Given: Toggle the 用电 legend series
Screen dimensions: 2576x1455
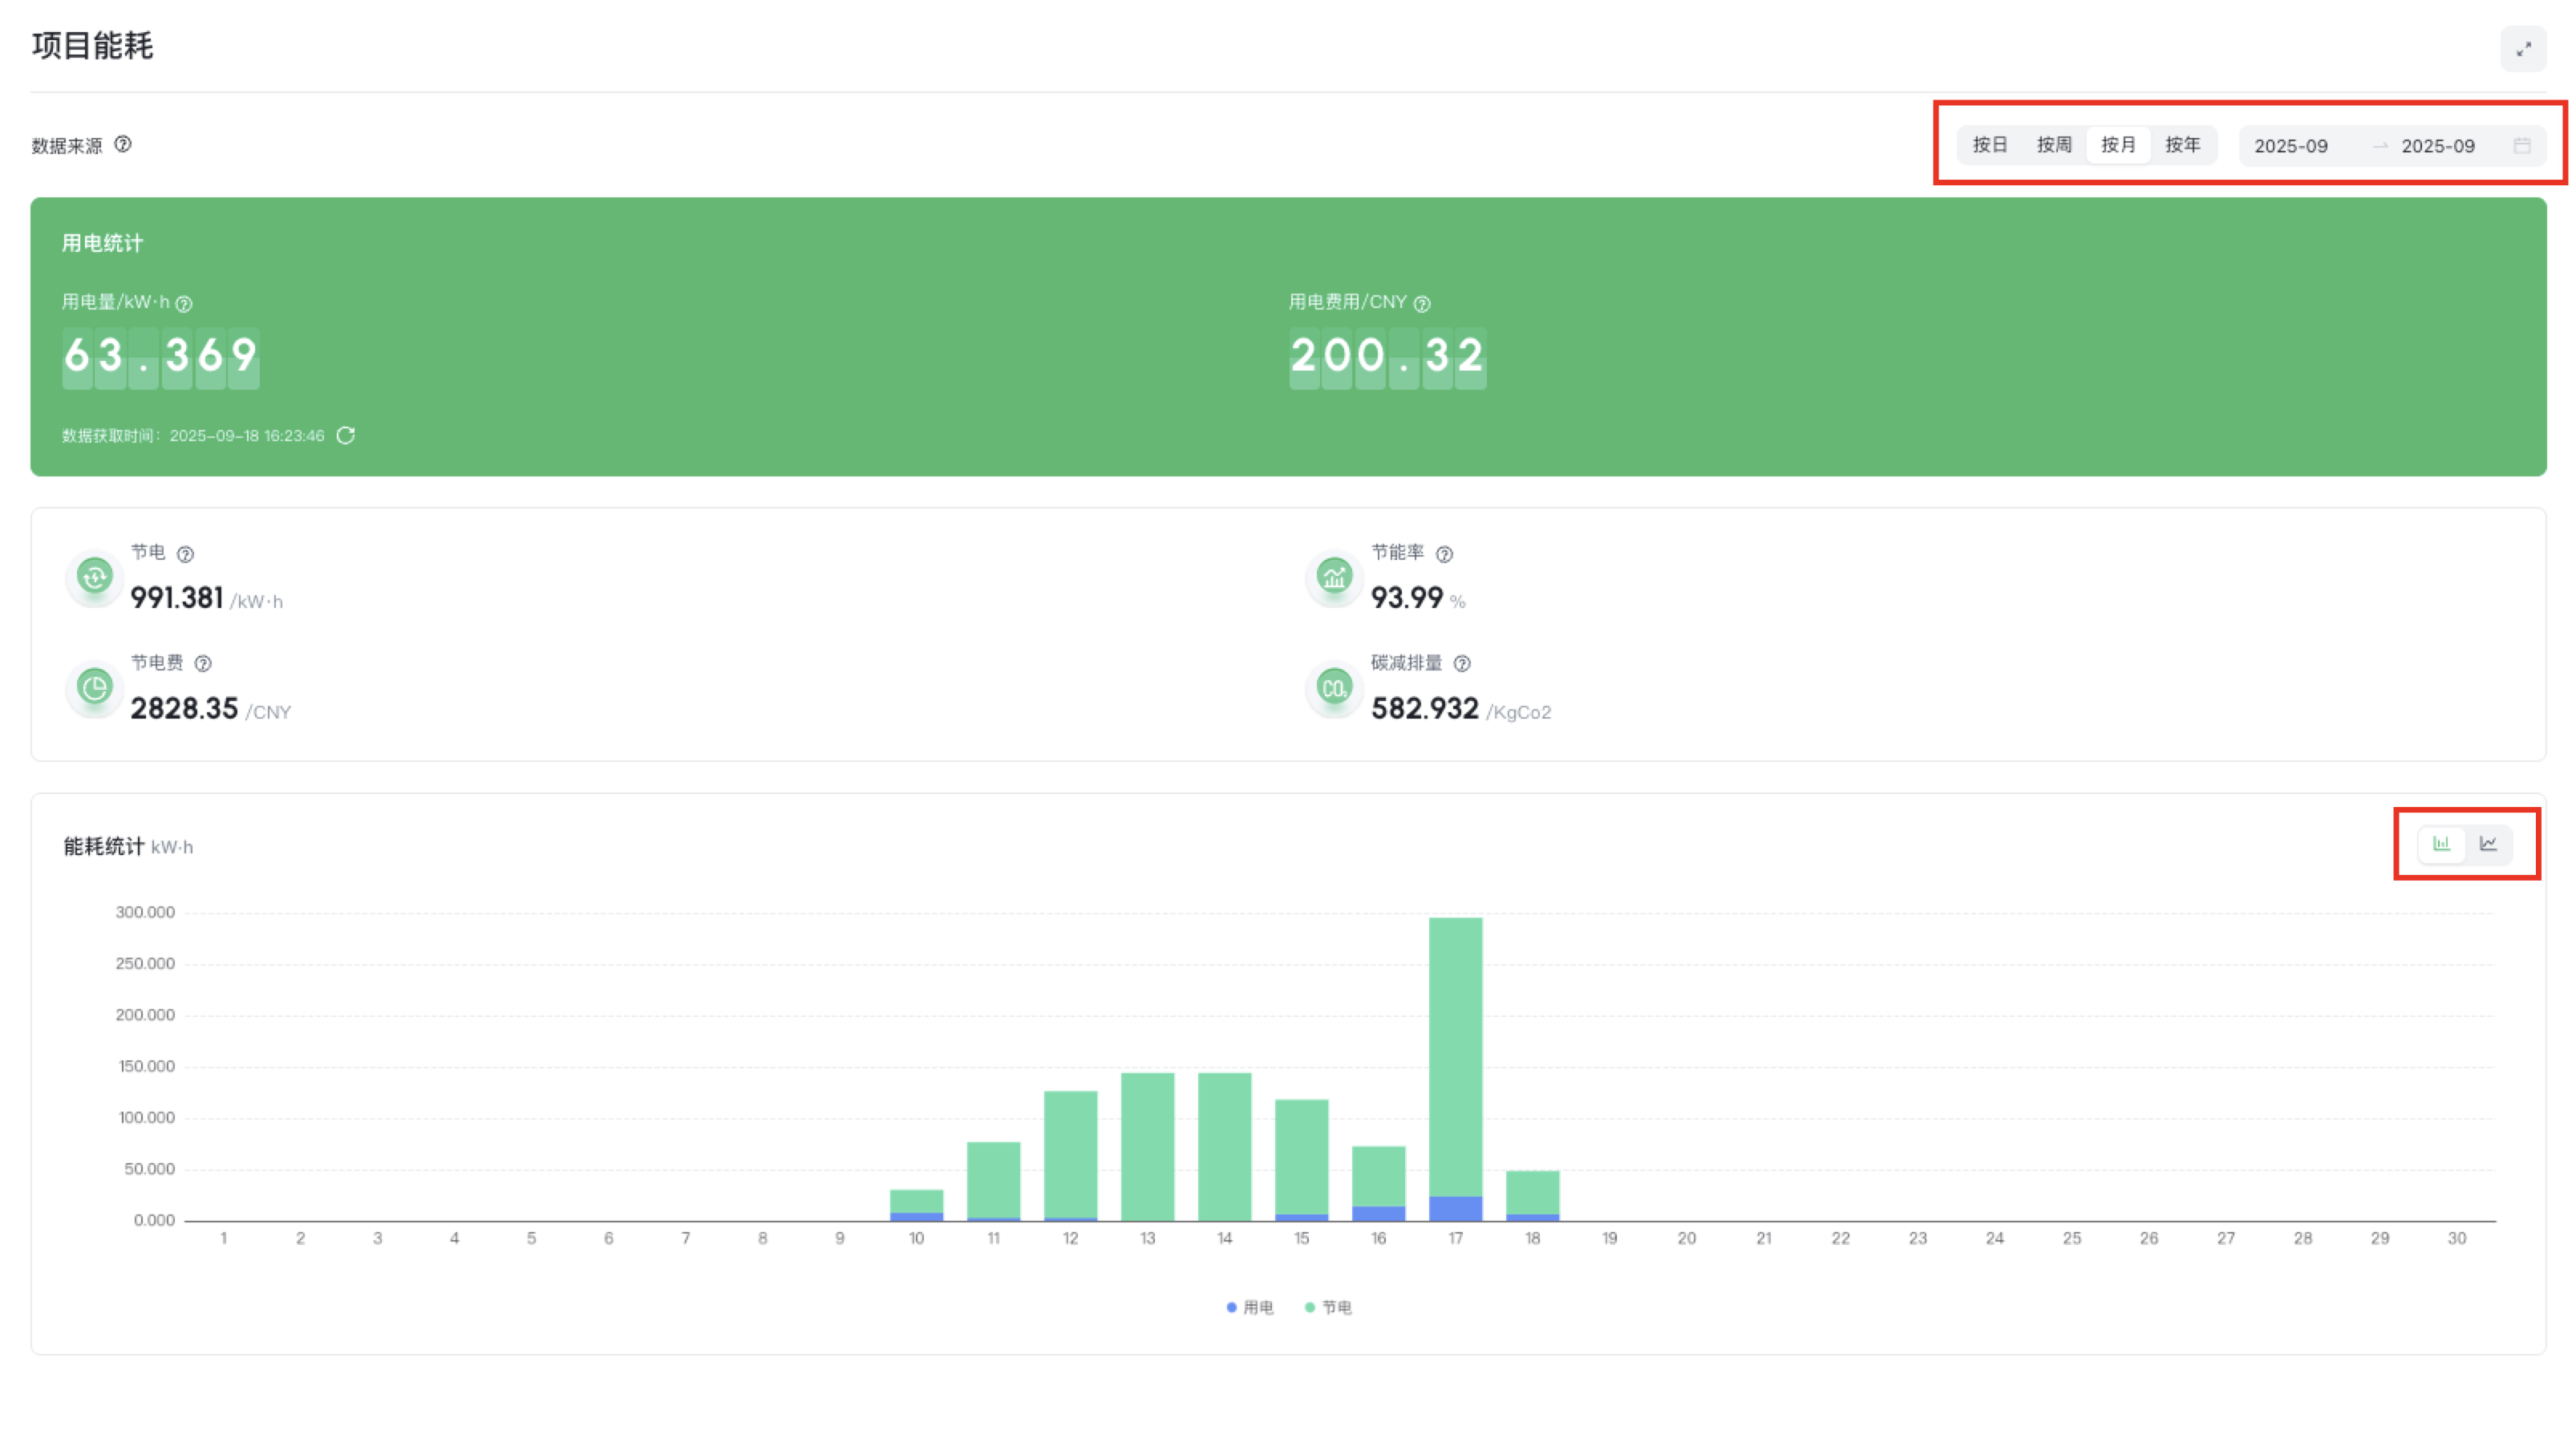Looking at the screenshot, I should coord(1250,1307).
